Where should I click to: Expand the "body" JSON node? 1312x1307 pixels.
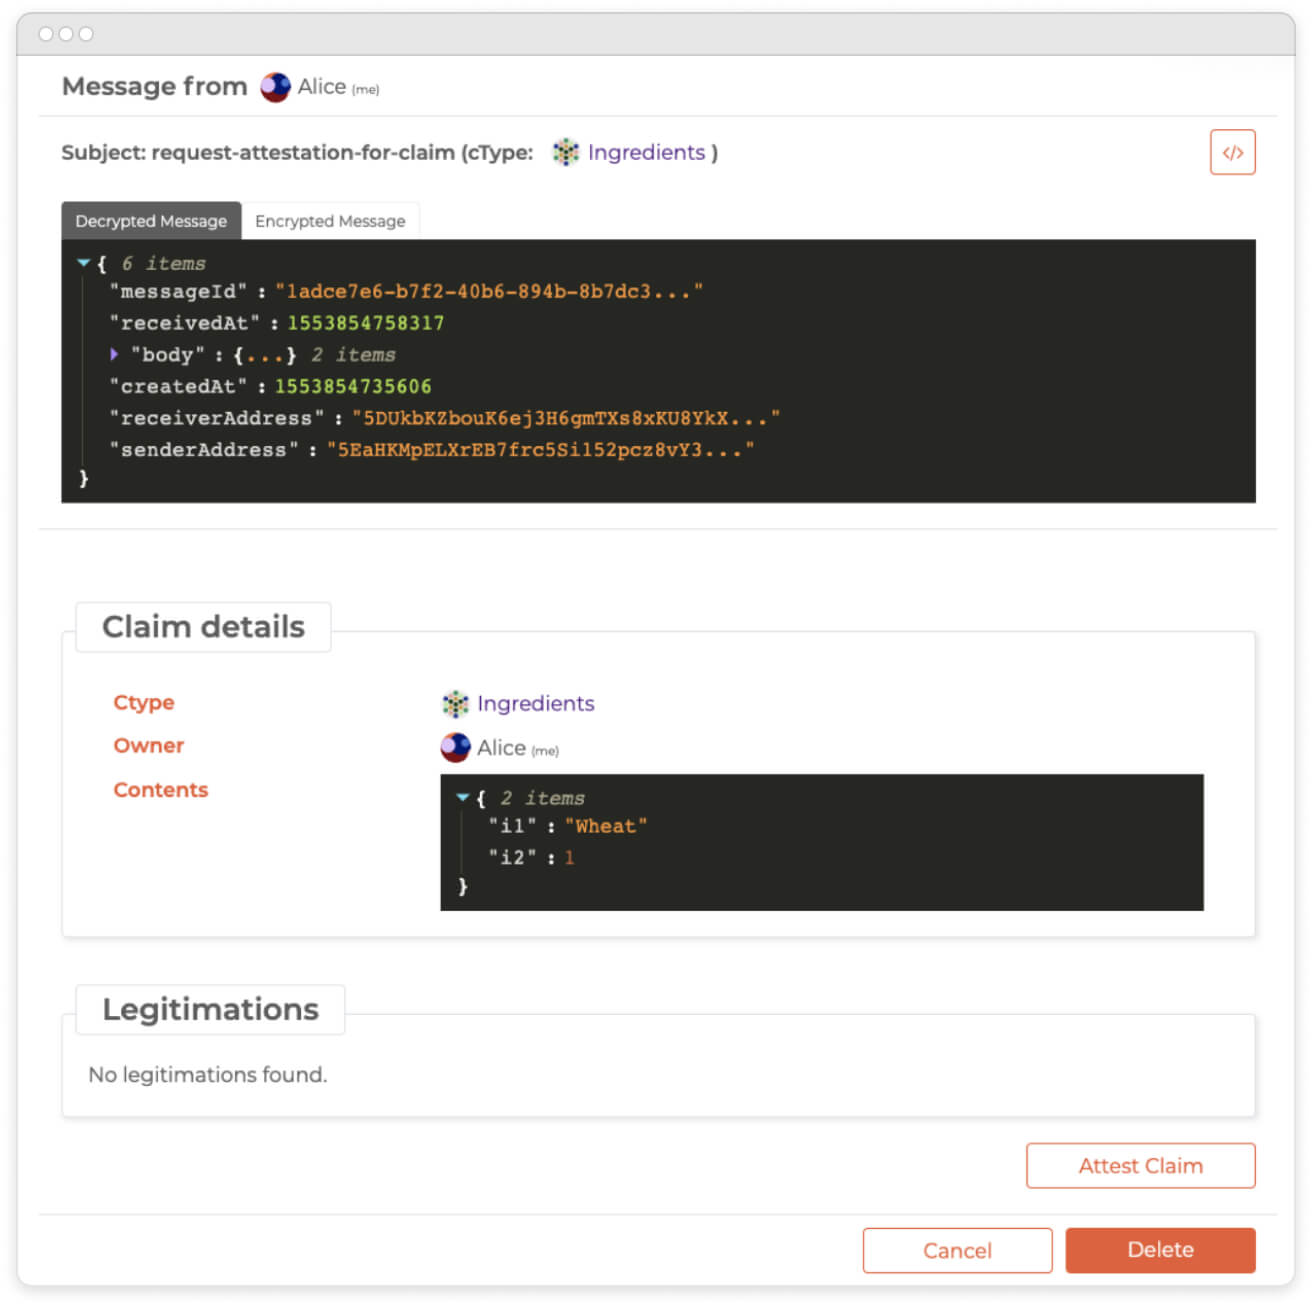(114, 354)
